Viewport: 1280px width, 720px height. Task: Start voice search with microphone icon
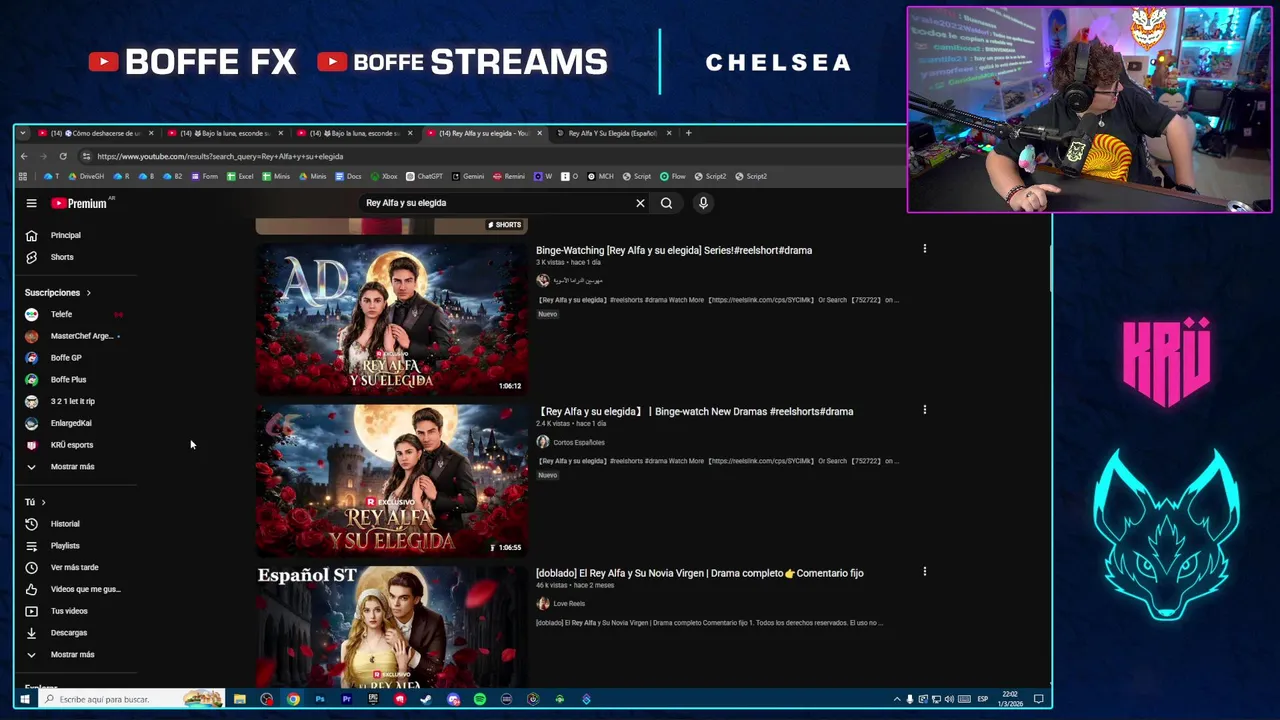(x=703, y=203)
